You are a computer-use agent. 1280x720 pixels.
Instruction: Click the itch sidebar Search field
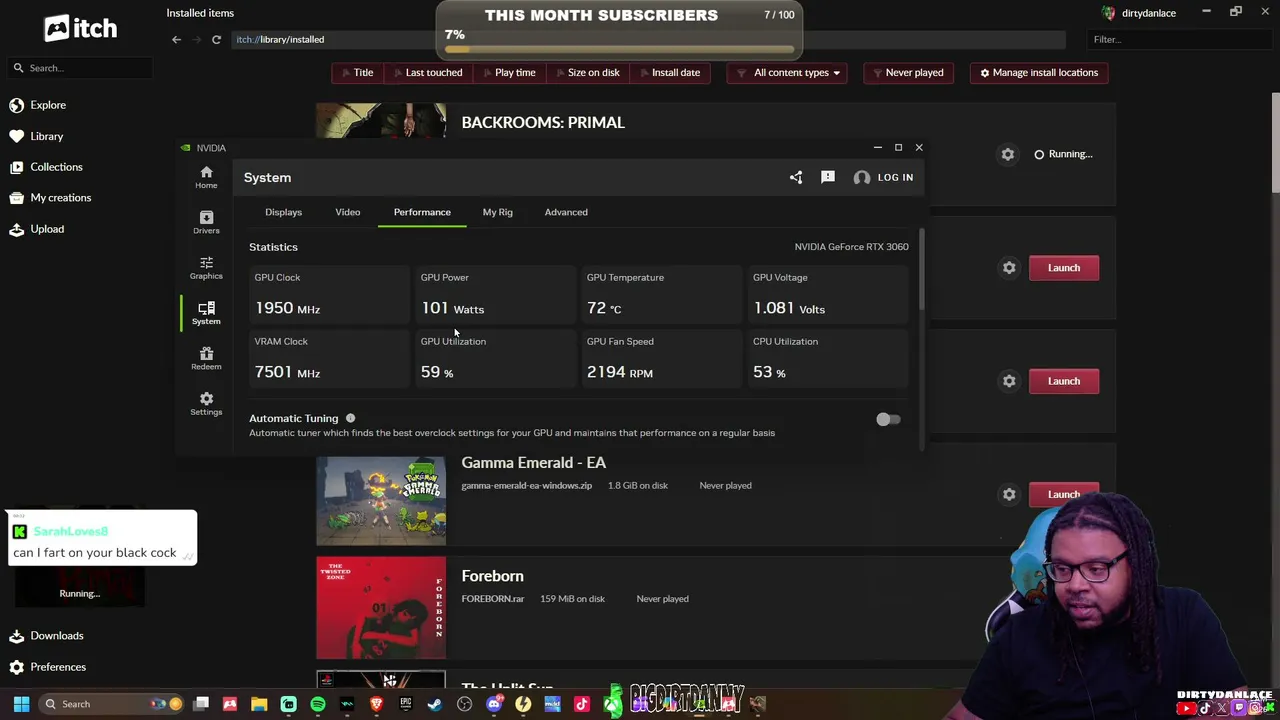pos(80,68)
